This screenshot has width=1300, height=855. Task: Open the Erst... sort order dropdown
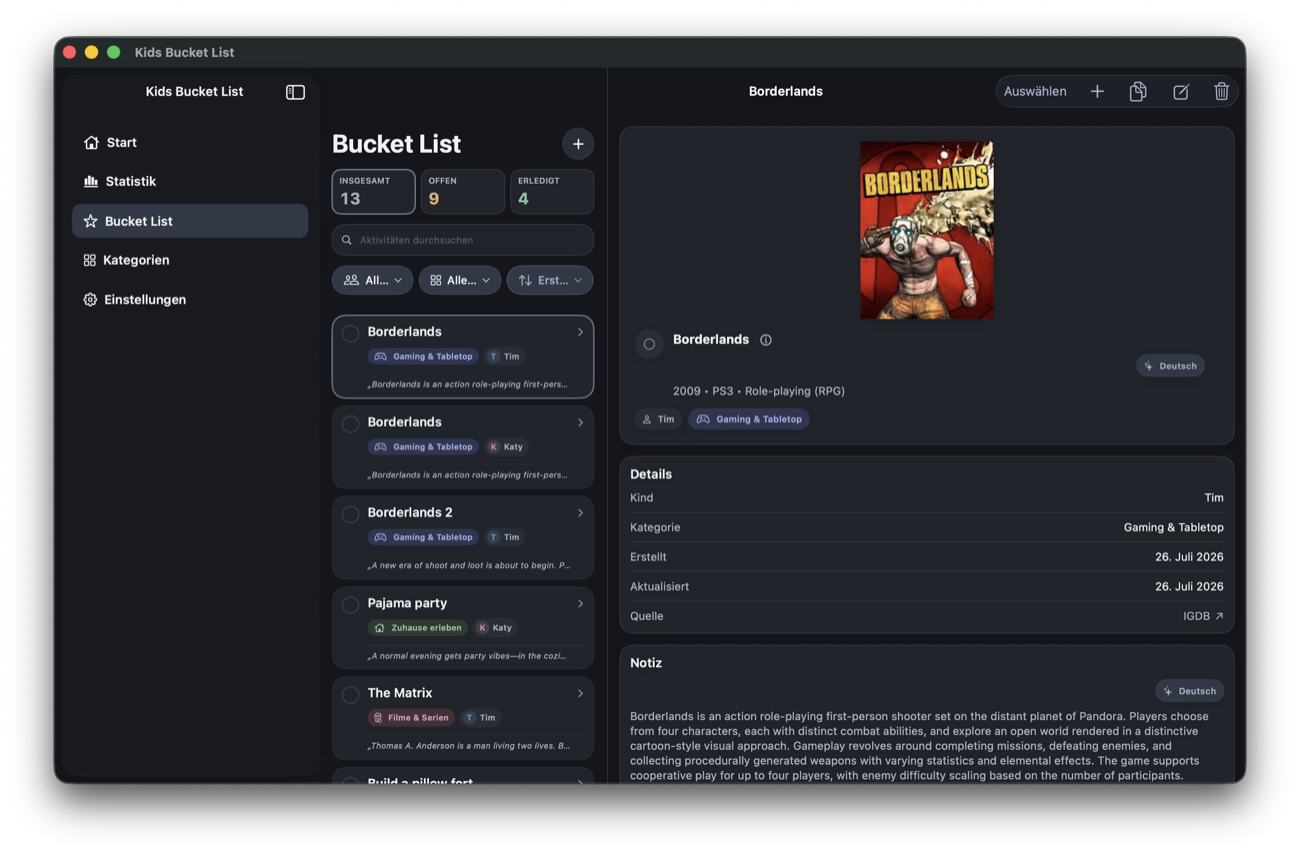point(550,280)
